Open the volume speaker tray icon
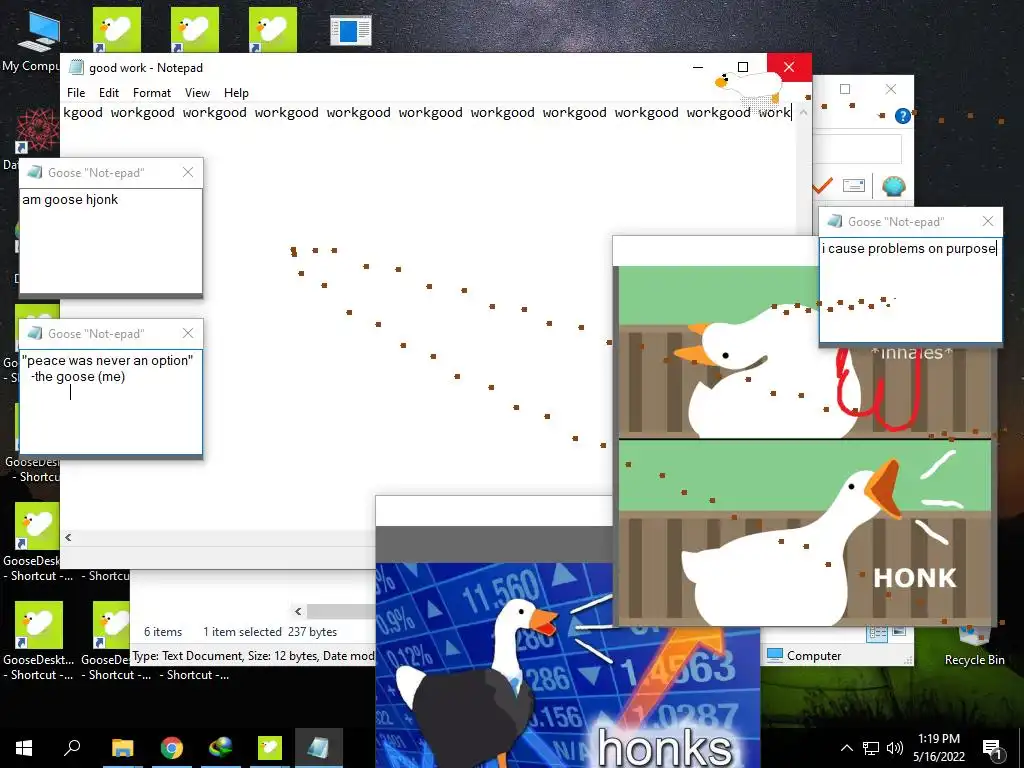 [895, 748]
